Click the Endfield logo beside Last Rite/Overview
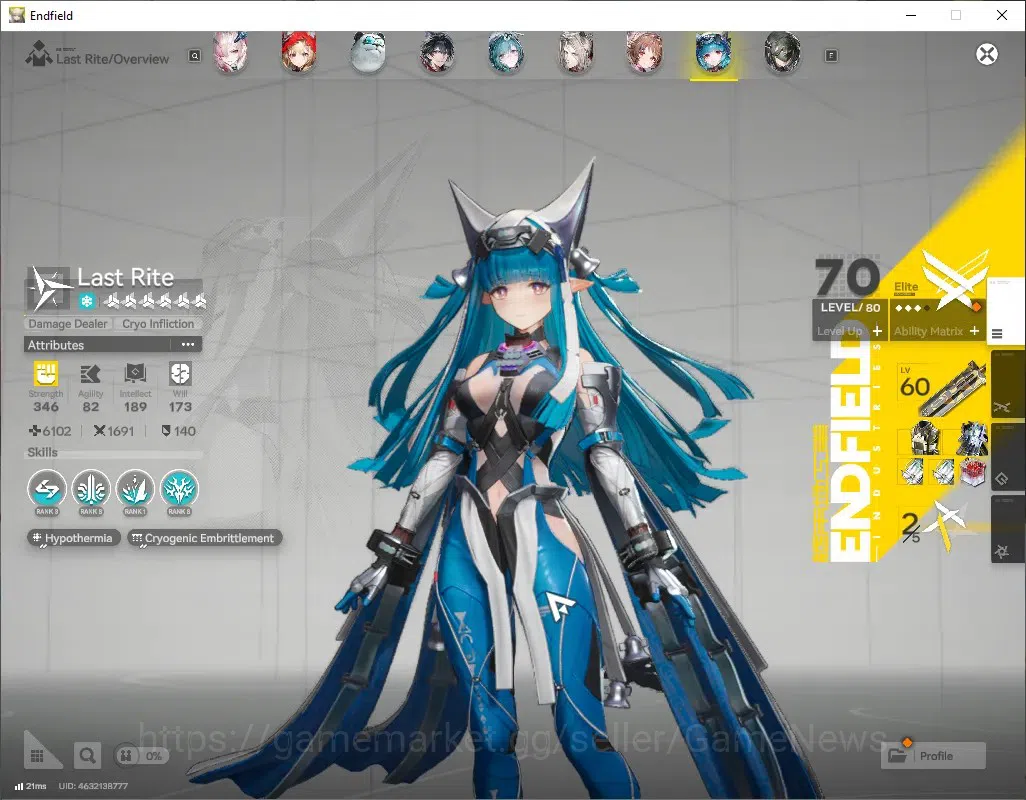This screenshot has height=800, width=1026. [x=38, y=54]
